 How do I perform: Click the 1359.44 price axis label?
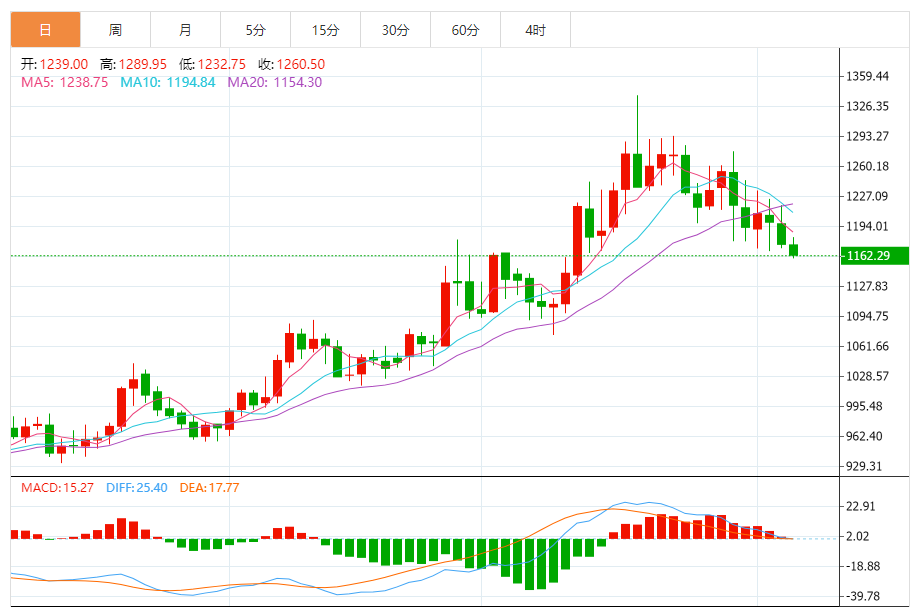[867, 76]
